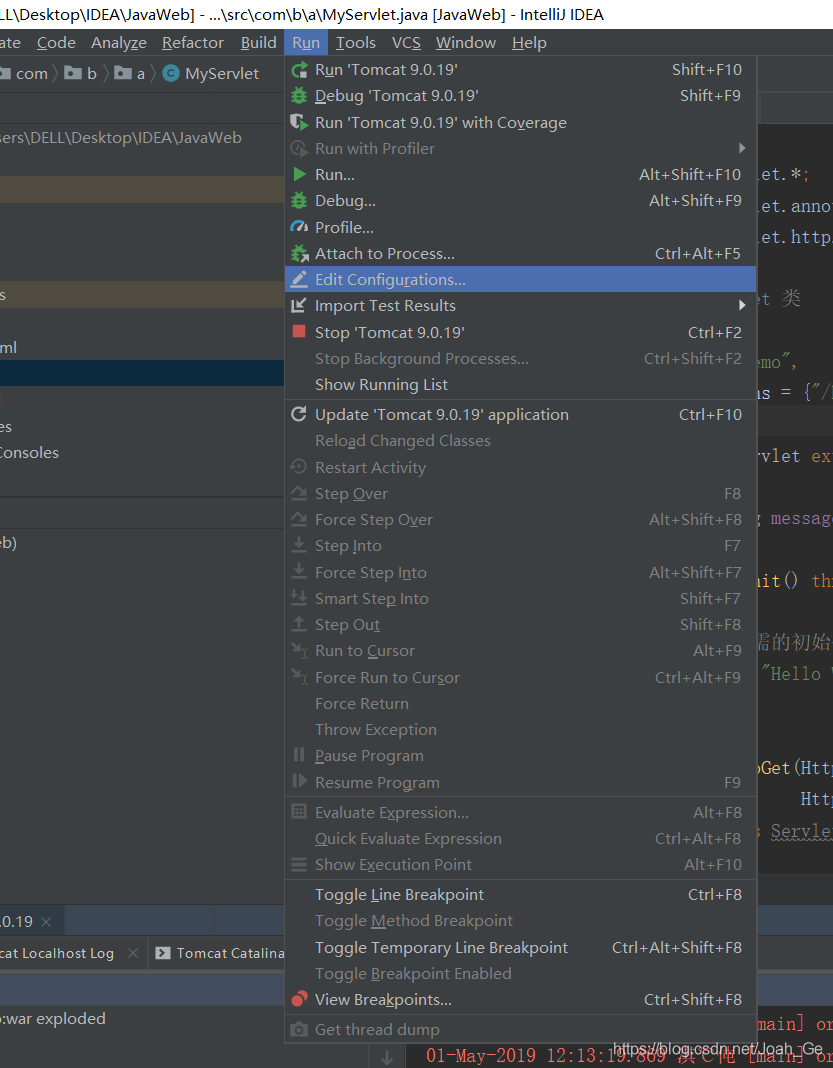Viewport: 833px width, 1068px height.
Task: Expand the Import Test Results submenu arrow
Action: coord(742,305)
